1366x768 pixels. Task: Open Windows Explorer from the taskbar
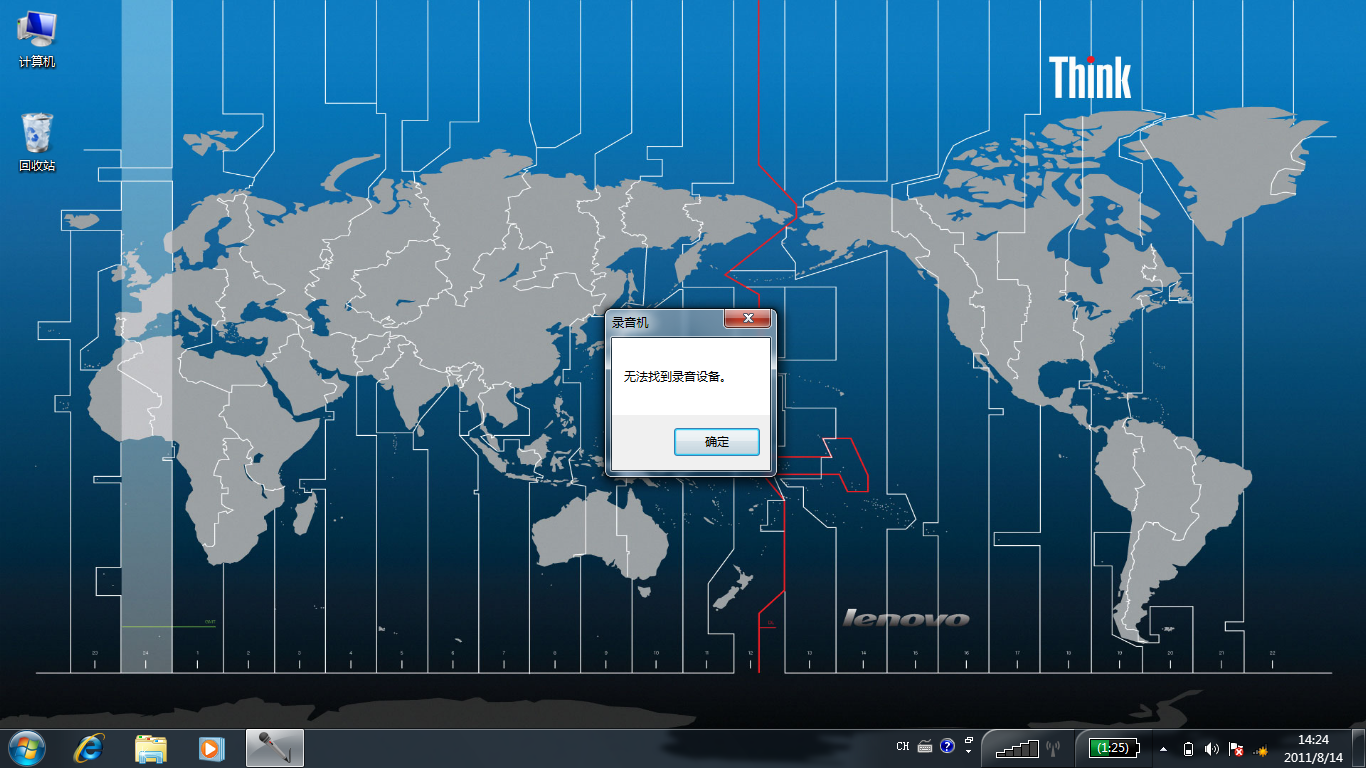coord(150,748)
